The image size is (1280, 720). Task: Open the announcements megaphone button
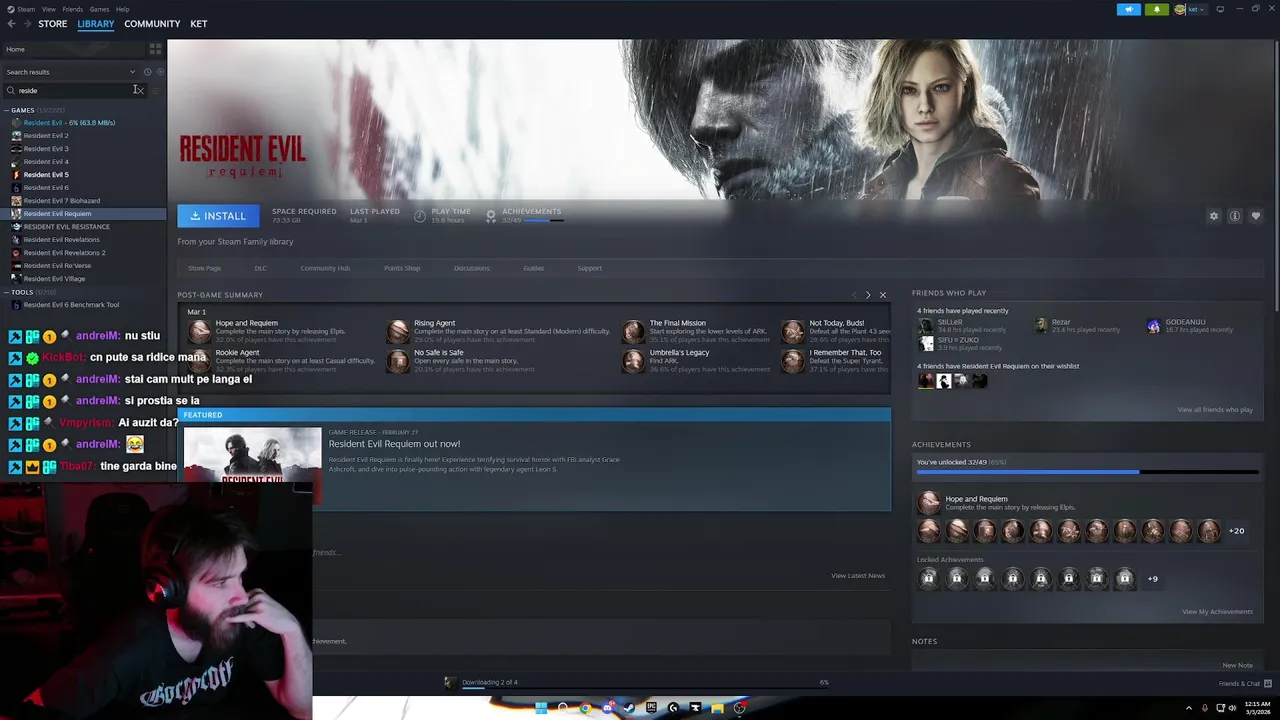(x=1128, y=9)
